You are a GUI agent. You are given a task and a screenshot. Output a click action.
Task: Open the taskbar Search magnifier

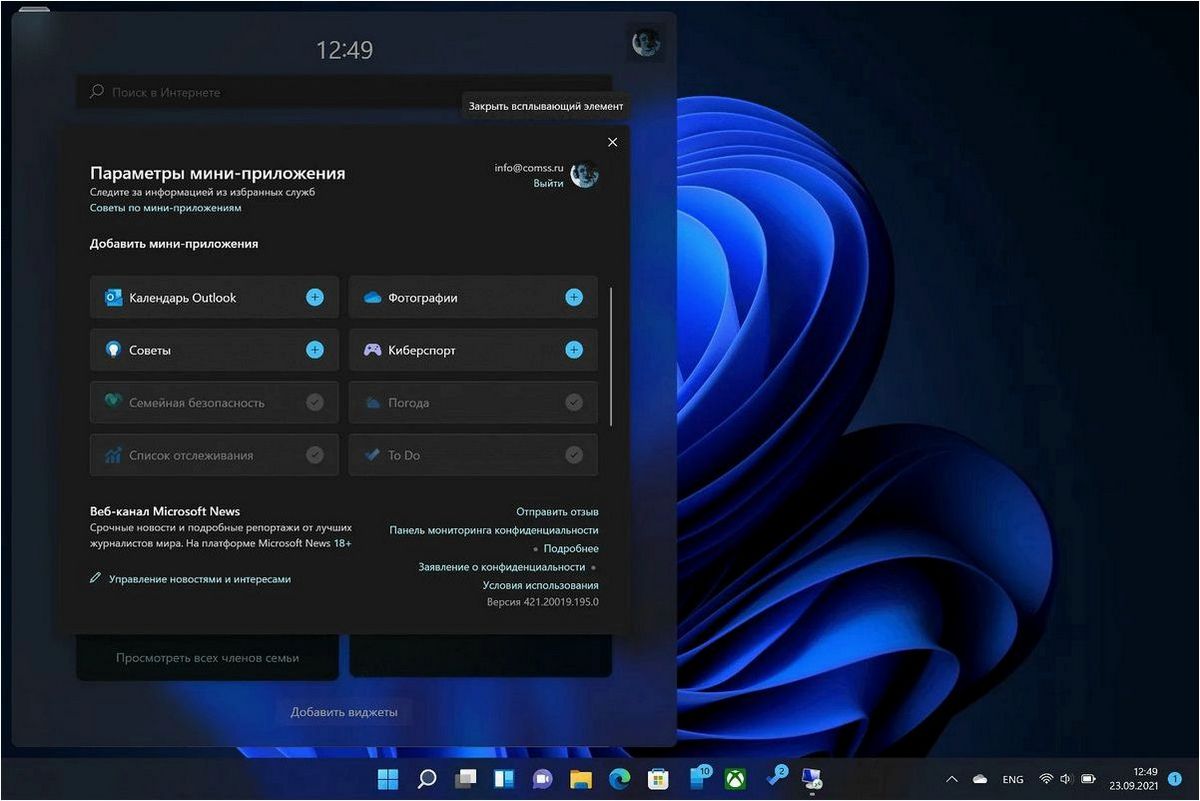[x=427, y=779]
